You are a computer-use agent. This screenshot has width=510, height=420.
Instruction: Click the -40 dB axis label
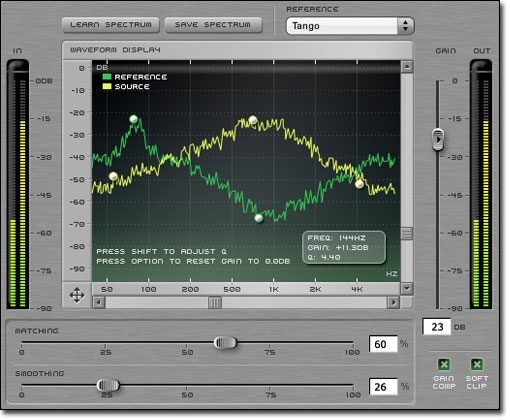pyautogui.click(x=77, y=157)
